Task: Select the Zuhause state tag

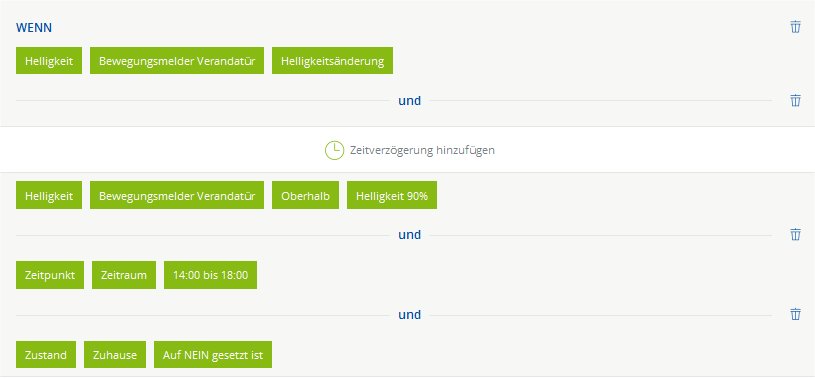Action: click(x=115, y=355)
